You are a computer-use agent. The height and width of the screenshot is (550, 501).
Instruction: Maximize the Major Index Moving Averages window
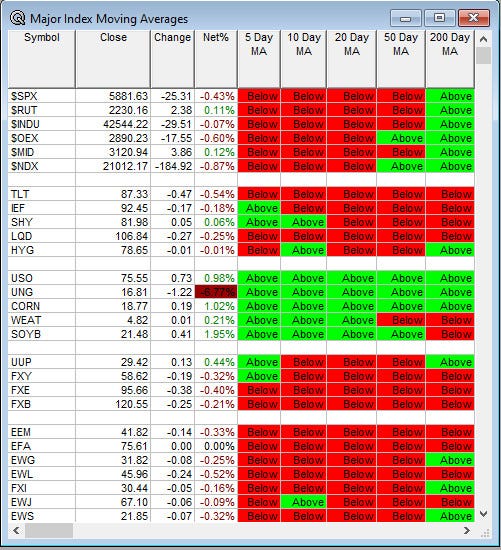[x=440, y=18]
